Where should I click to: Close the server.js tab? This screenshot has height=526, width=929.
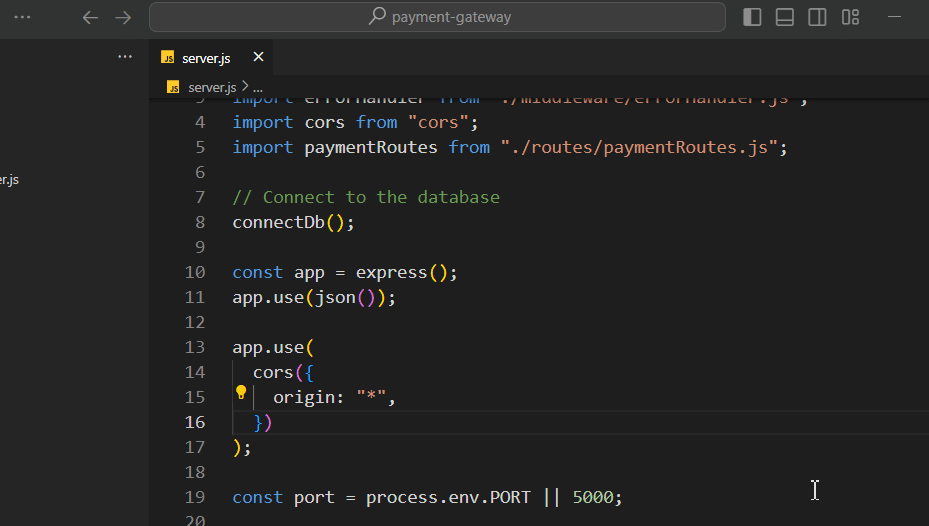[258, 57]
